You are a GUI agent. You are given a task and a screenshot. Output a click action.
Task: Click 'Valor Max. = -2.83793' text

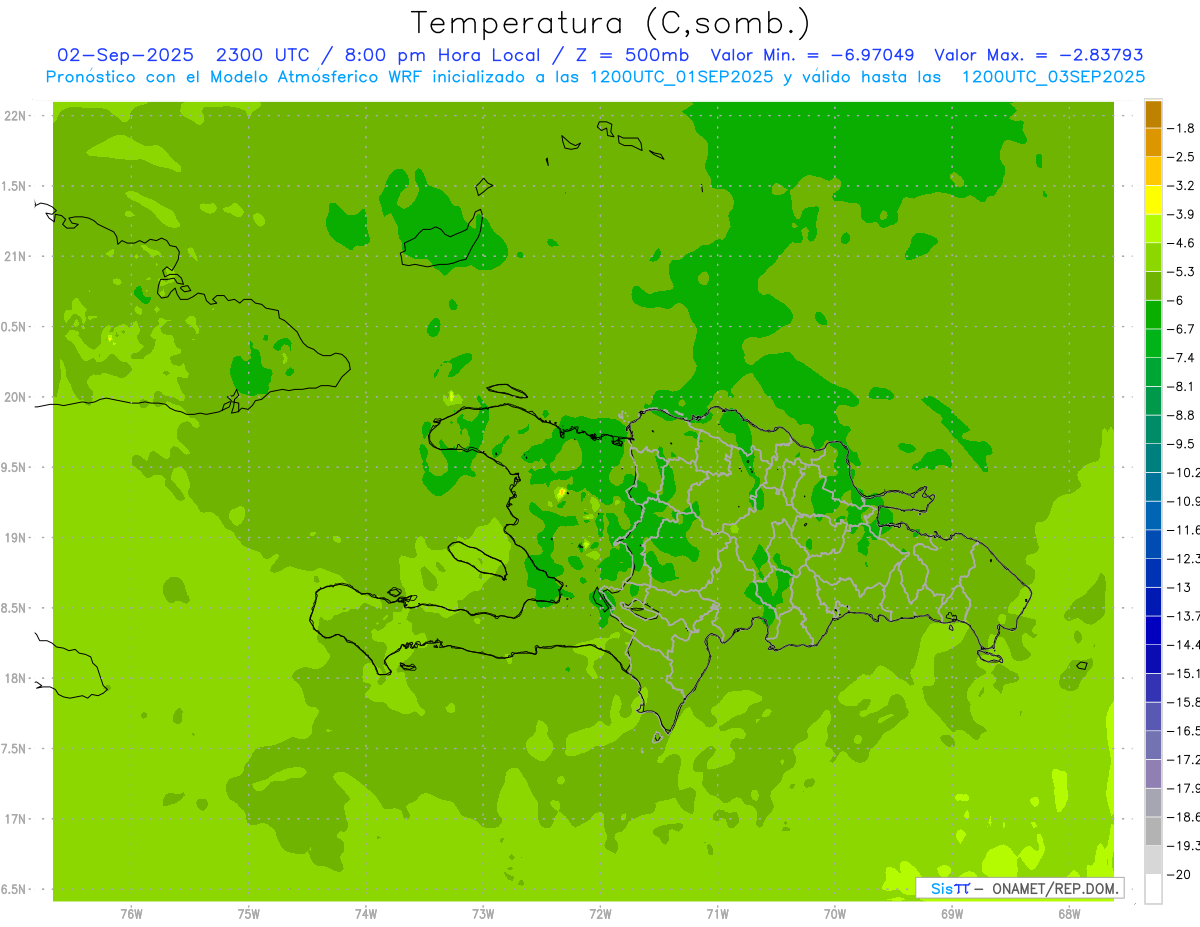pos(1039,55)
